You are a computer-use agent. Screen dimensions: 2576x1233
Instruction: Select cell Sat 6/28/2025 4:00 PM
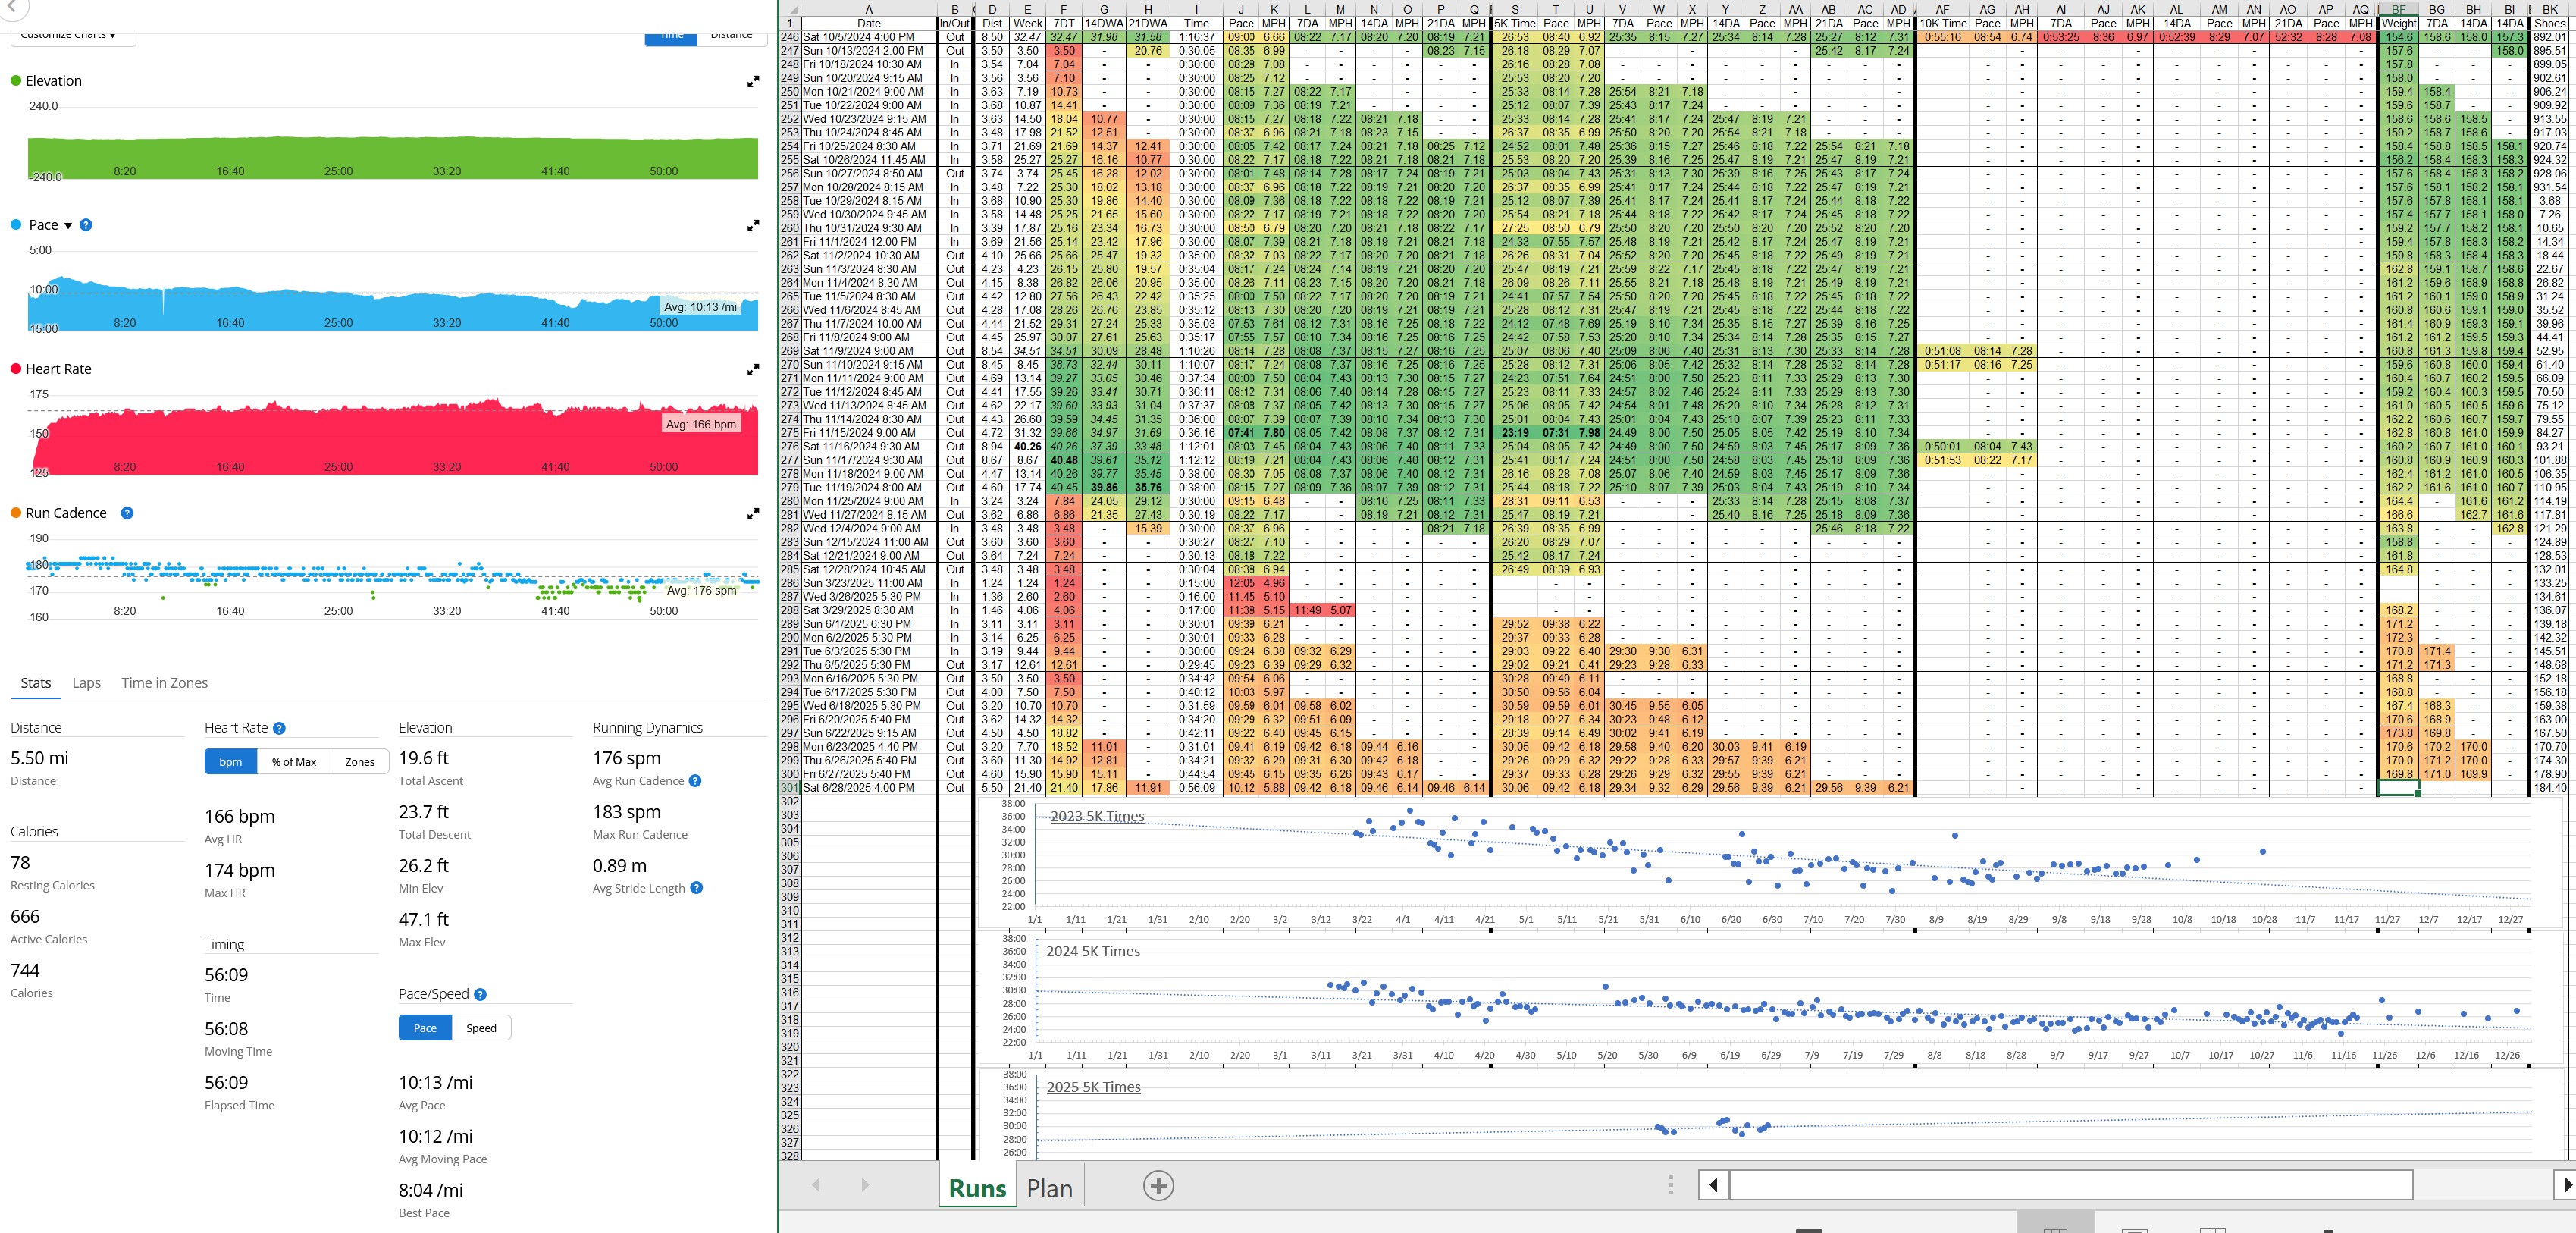[869, 788]
